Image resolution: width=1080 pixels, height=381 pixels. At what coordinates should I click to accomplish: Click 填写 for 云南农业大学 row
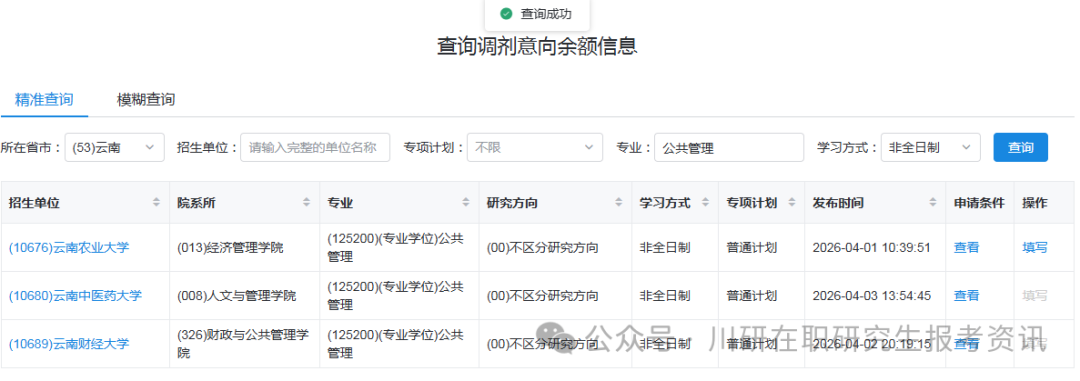click(1035, 247)
